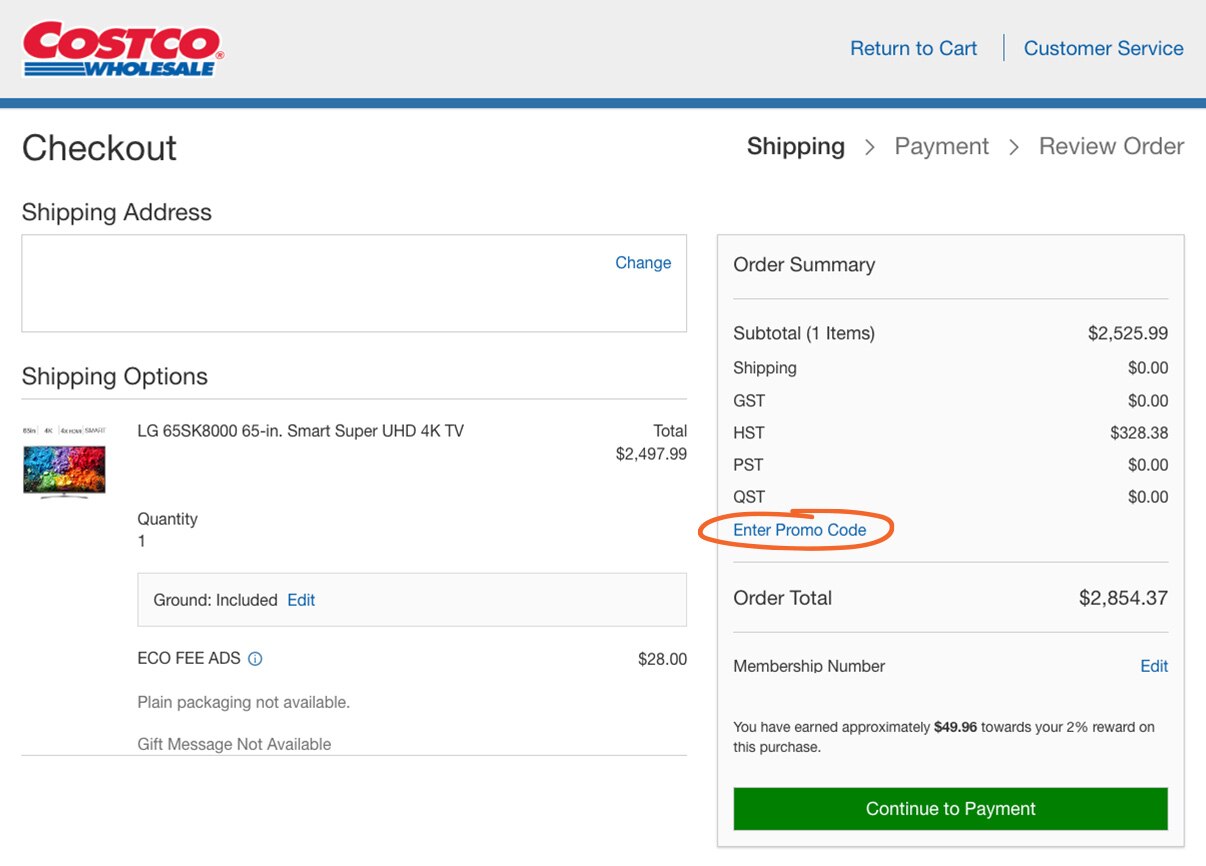Click the Ground: Included text
This screenshot has width=1206, height=866.
215,600
